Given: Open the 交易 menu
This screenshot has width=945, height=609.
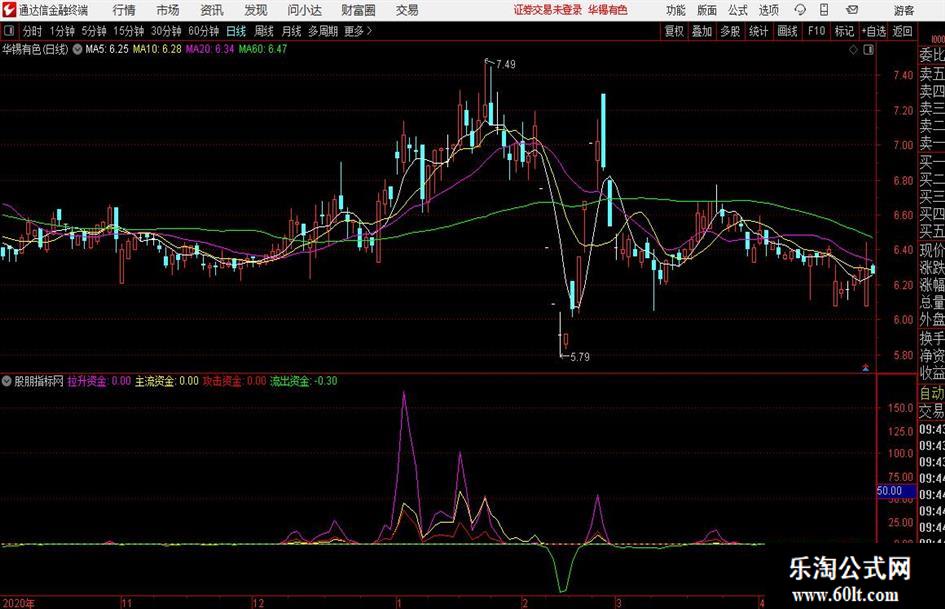Looking at the screenshot, I should click(x=407, y=10).
